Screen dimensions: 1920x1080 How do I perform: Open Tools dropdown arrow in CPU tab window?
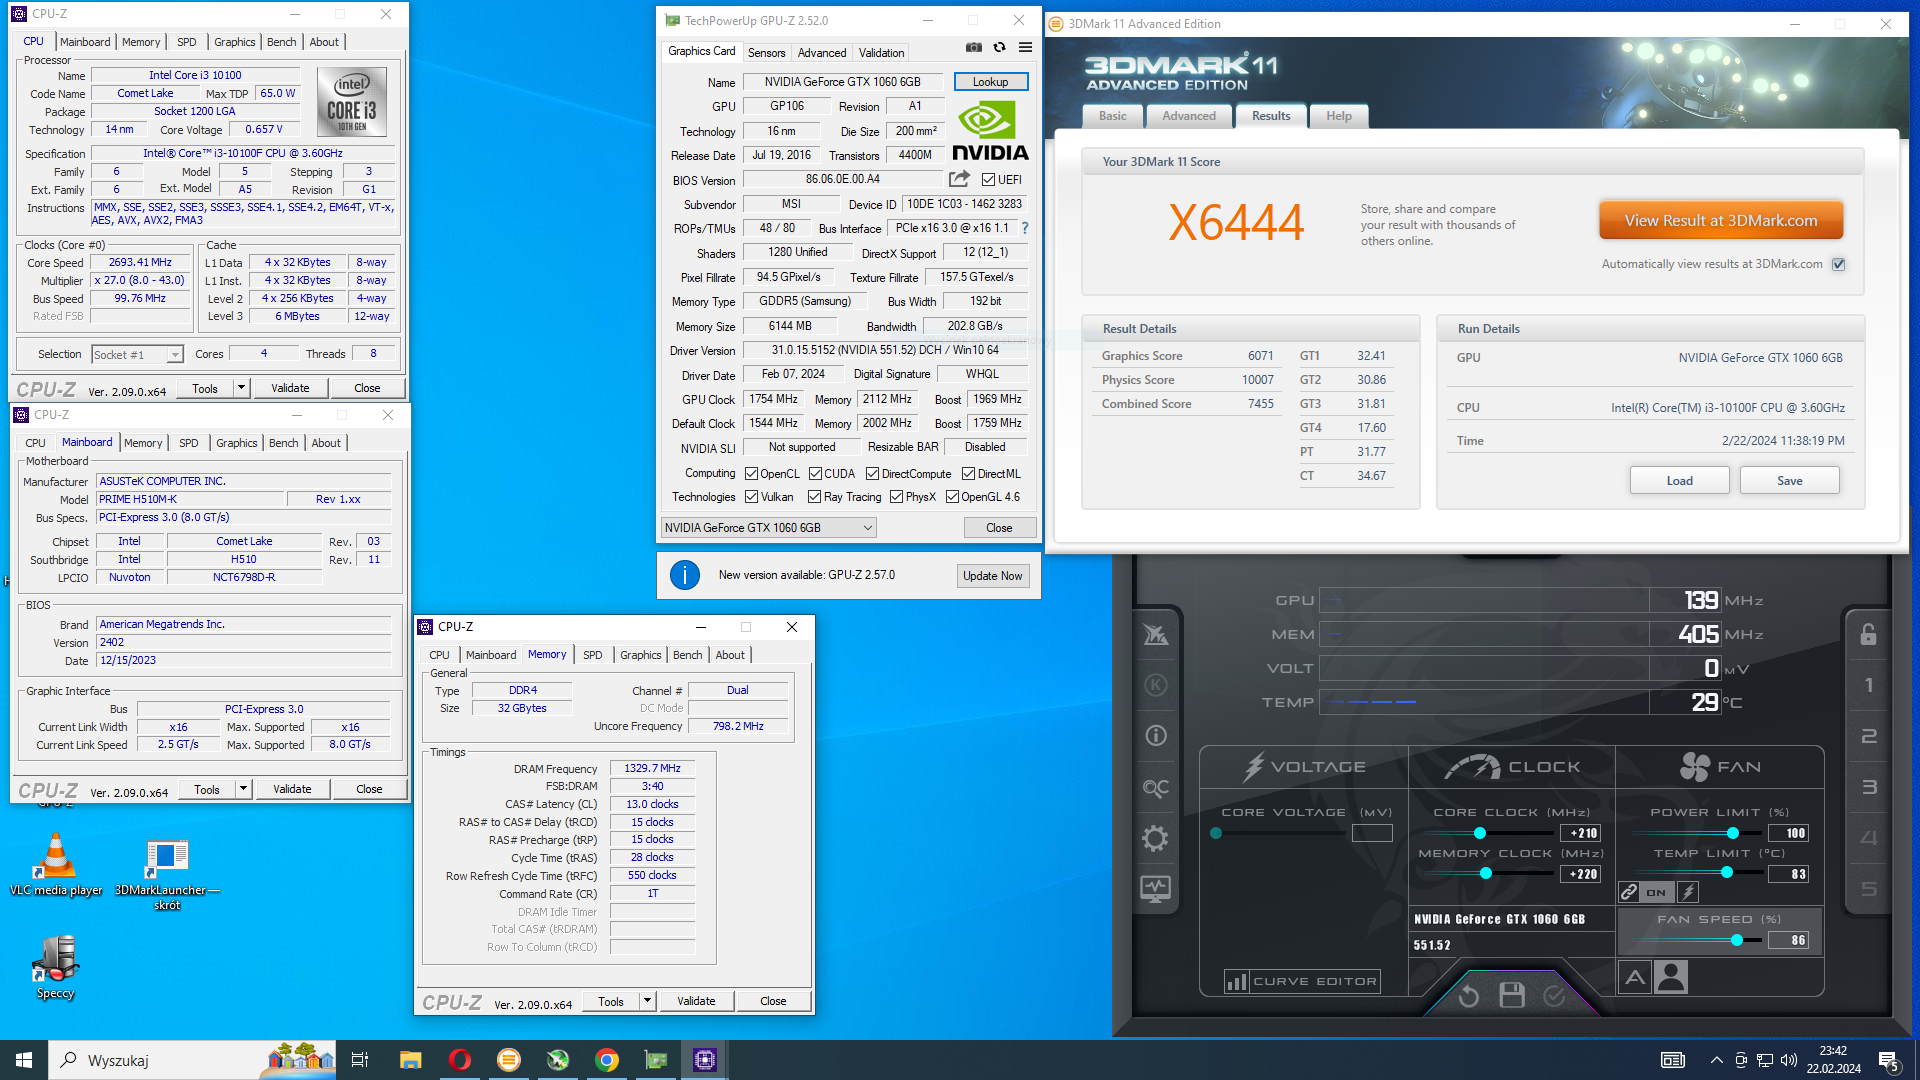[x=241, y=388]
